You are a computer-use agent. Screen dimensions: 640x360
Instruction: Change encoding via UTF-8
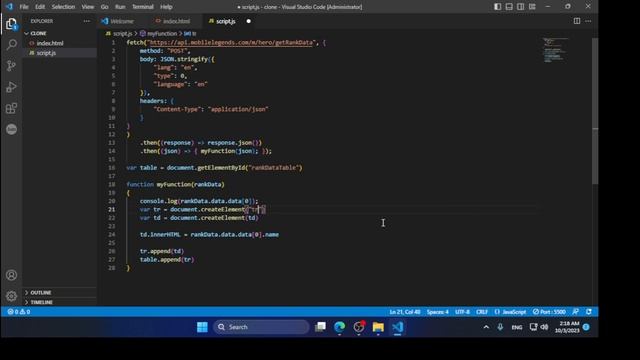(x=462, y=312)
